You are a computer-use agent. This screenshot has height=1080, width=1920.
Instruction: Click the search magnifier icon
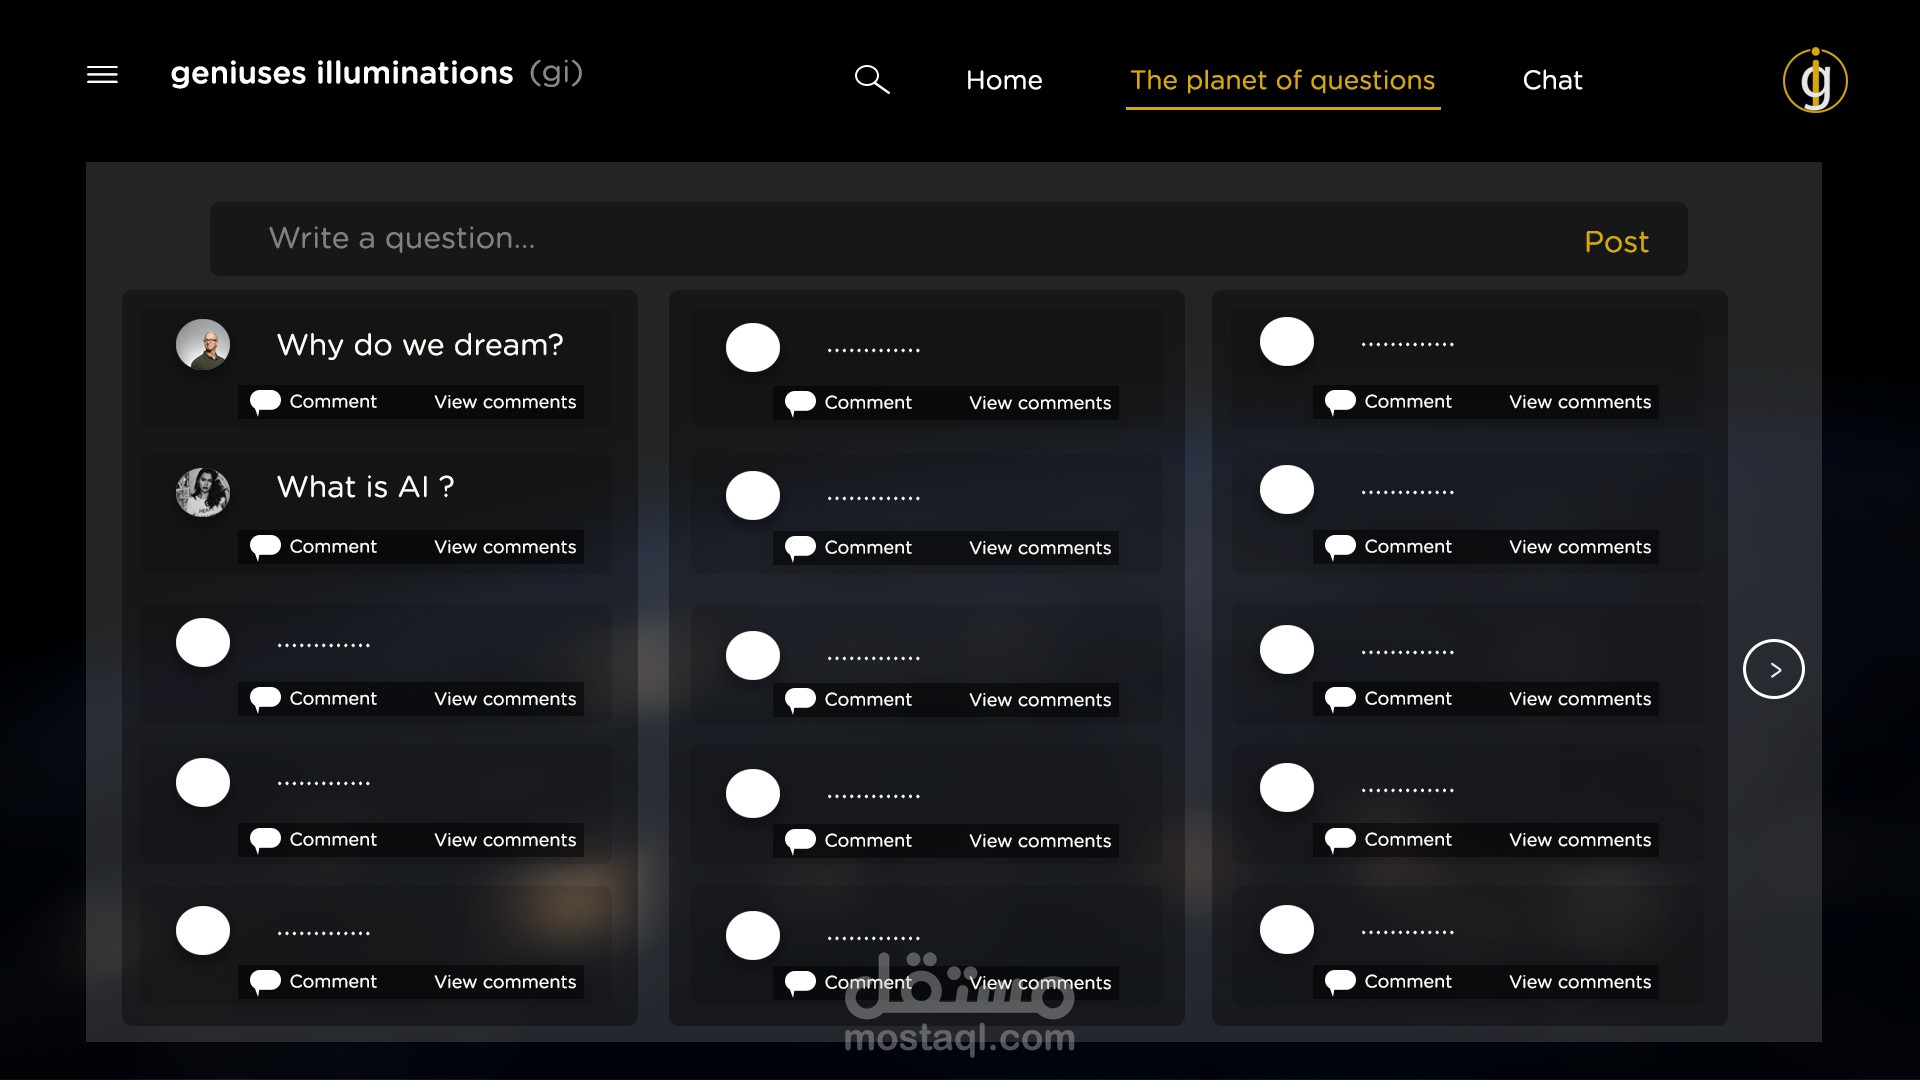(x=871, y=79)
